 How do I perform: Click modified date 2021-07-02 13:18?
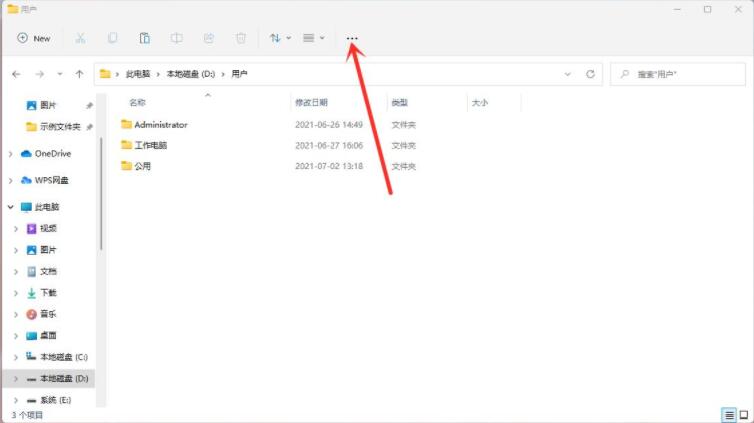coord(329,166)
